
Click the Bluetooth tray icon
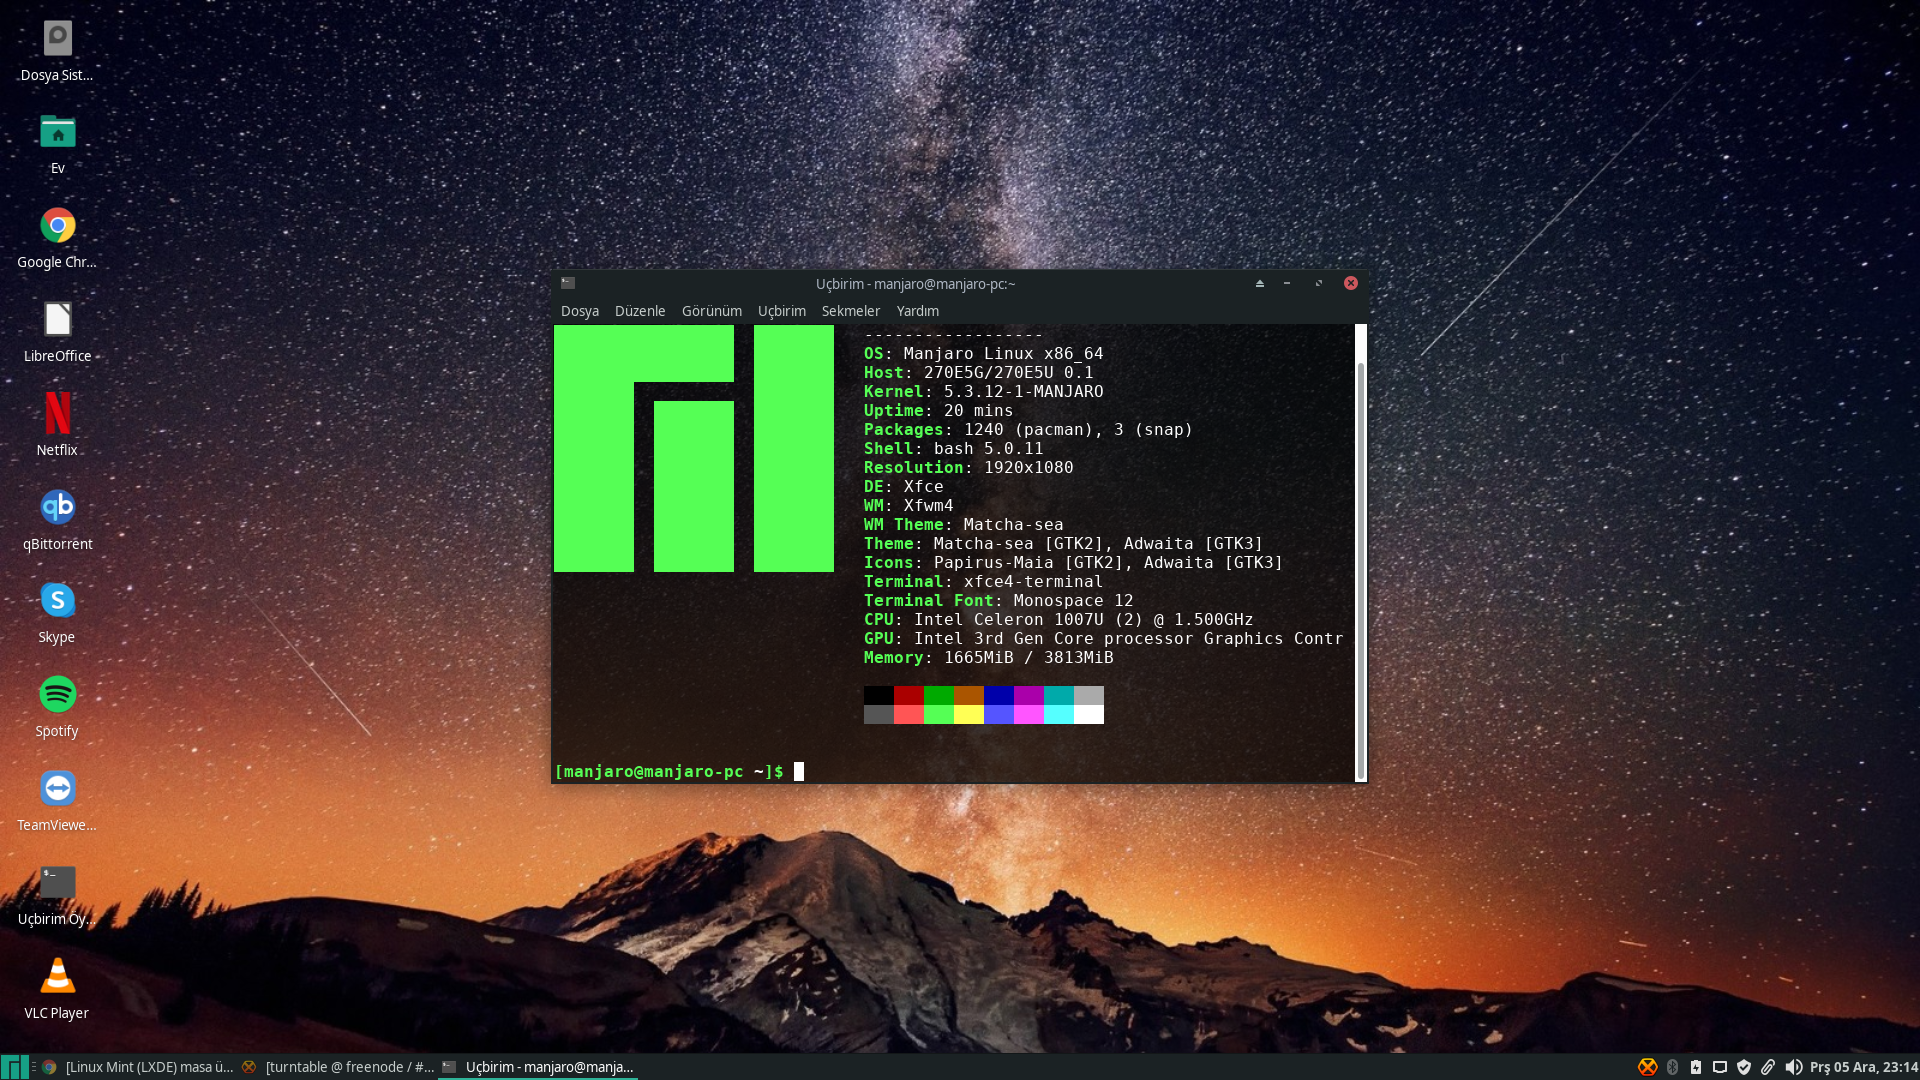1672,1067
